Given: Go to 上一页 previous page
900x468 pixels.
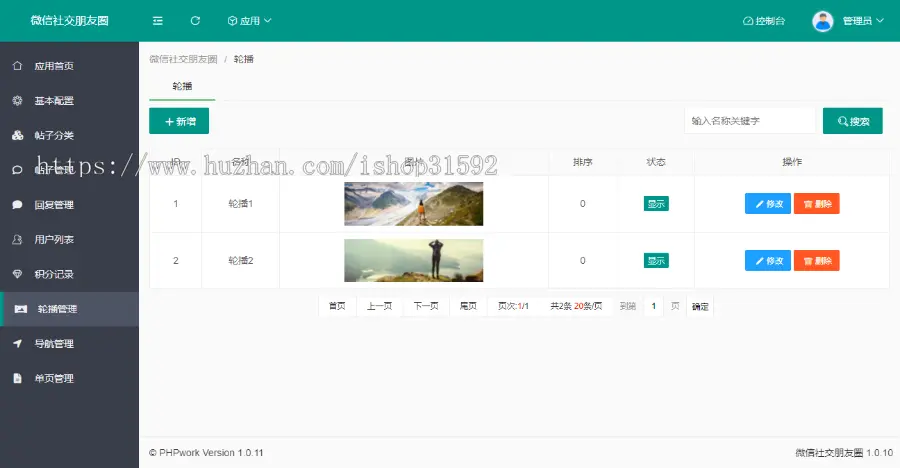Looking at the screenshot, I should click(x=379, y=306).
